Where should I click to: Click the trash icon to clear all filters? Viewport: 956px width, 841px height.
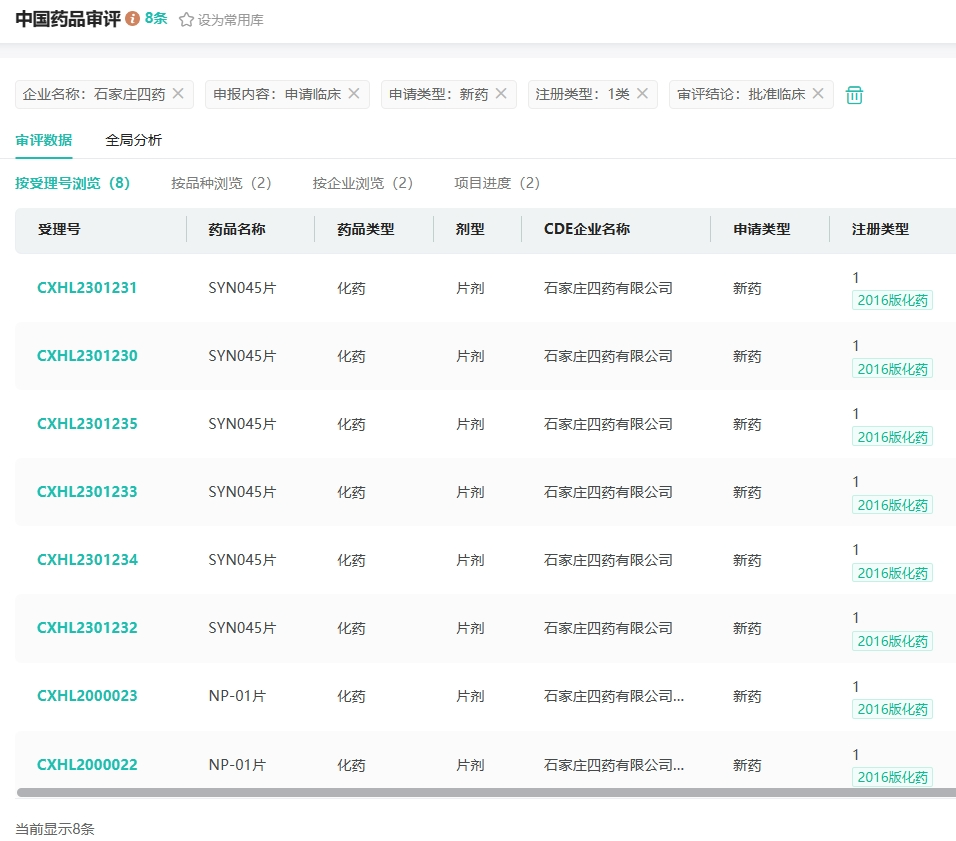[854, 95]
